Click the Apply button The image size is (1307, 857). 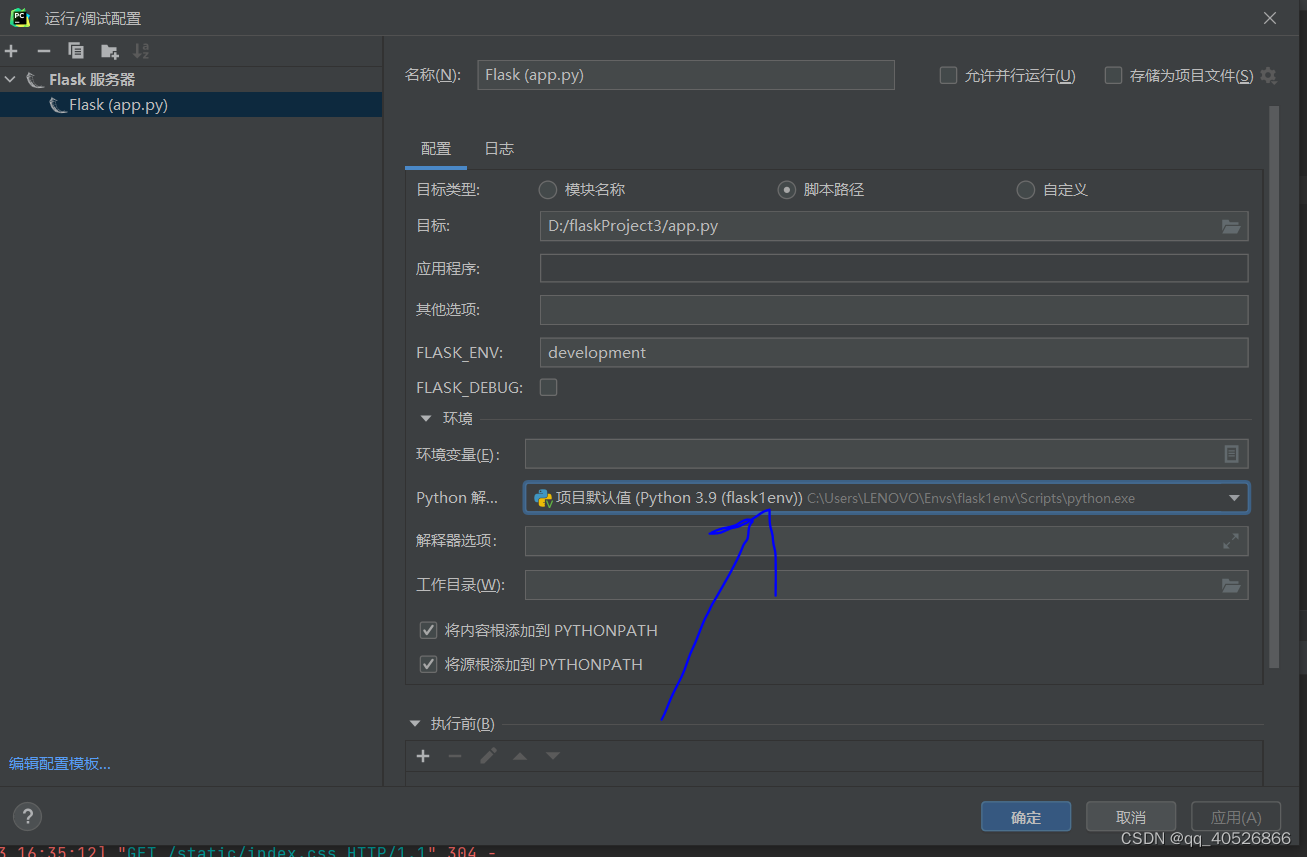pos(1236,817)
